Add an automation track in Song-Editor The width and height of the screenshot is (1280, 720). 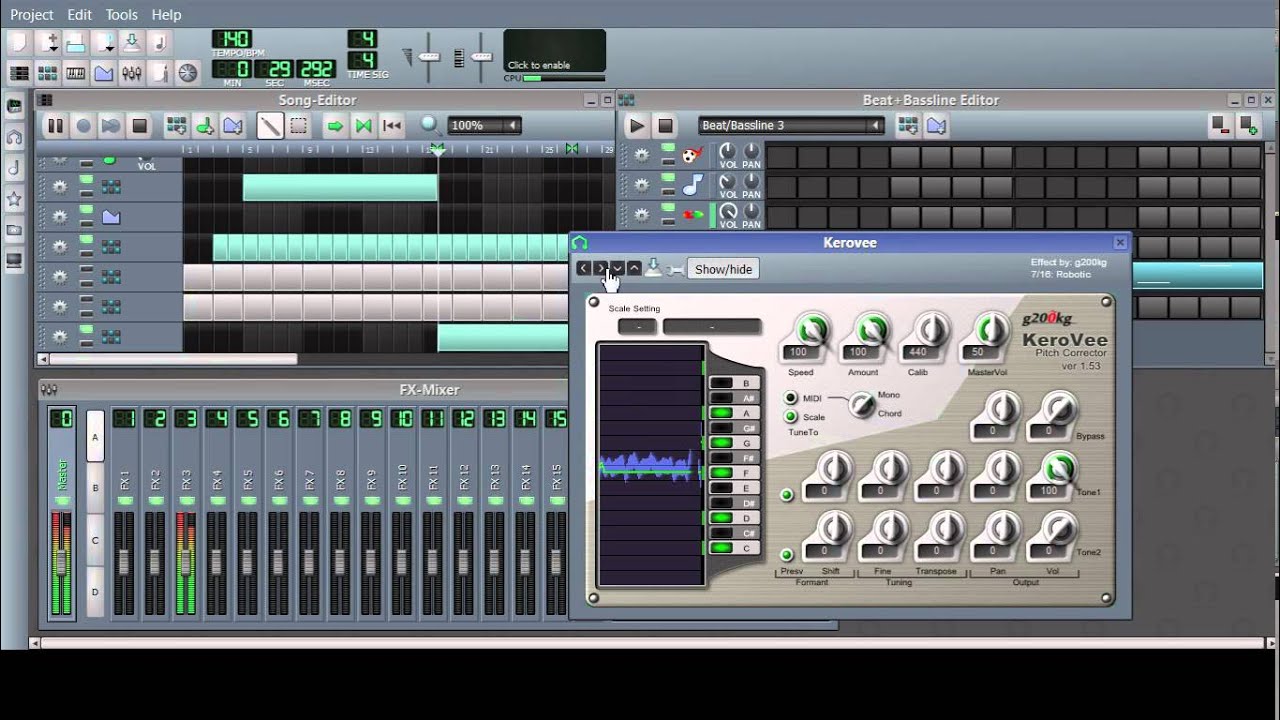[x=233, y=126]
